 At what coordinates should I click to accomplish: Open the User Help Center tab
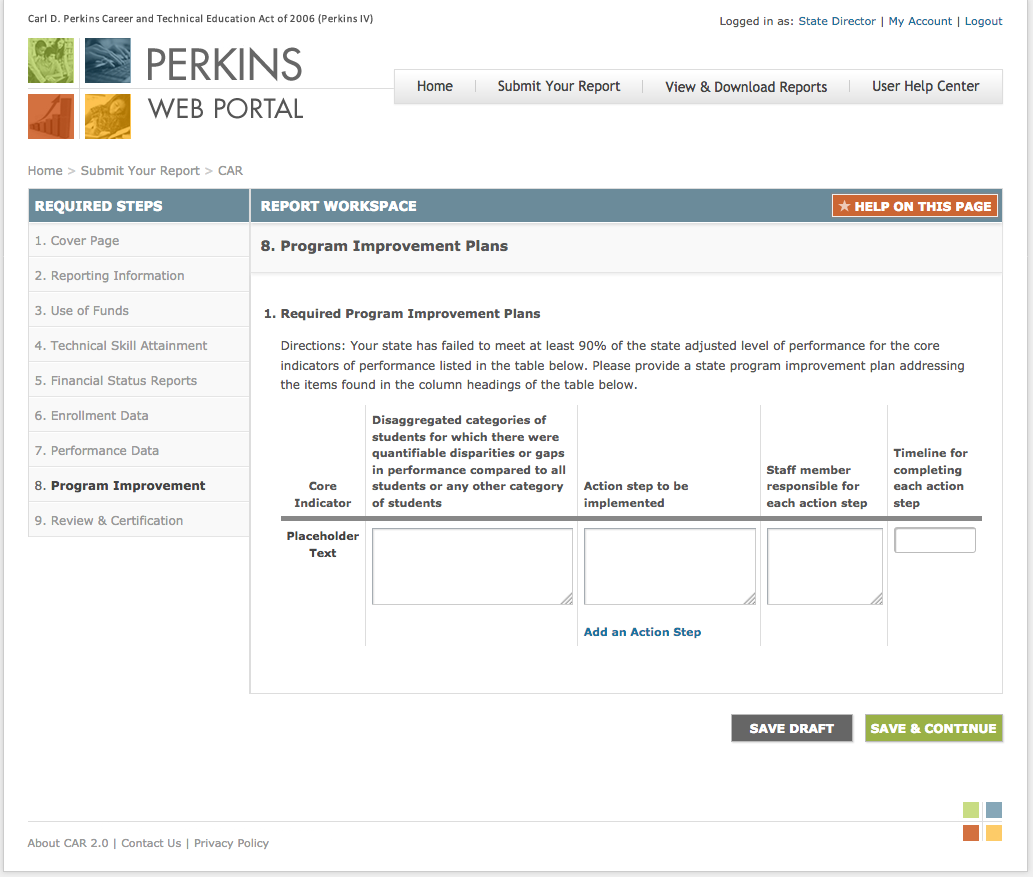[925, 86]
